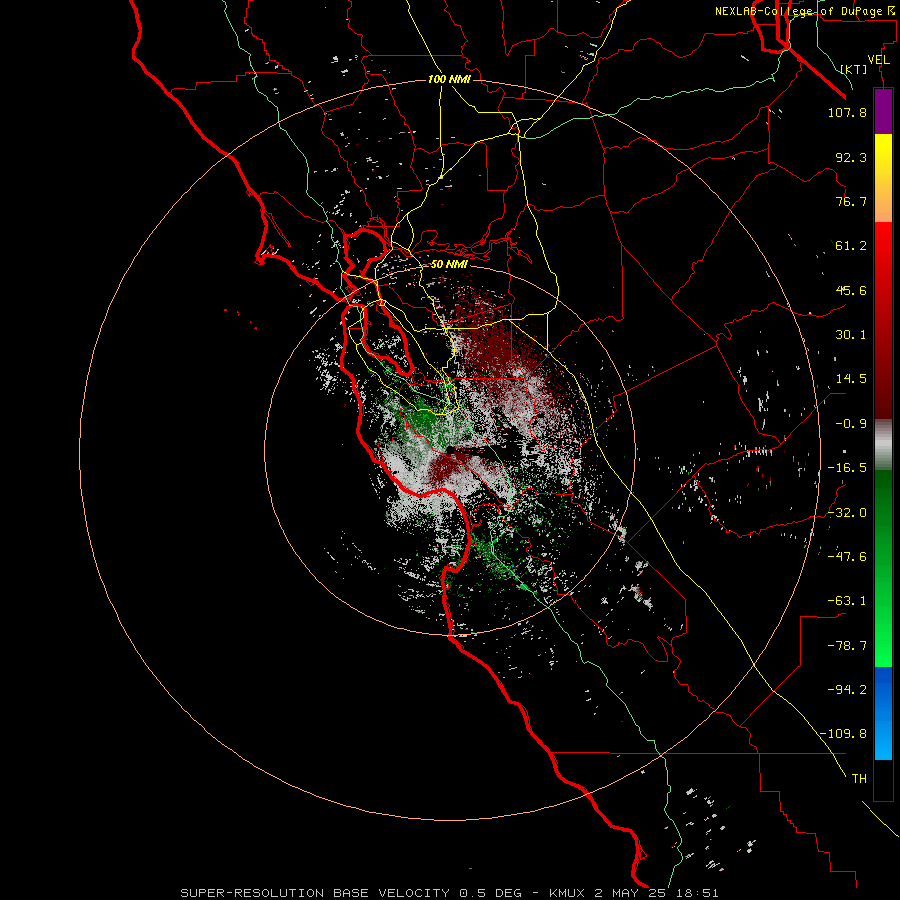The image size is (900, 900).
Task: Select the 45.6 velocity scale value
Action: tap(851, 290)
